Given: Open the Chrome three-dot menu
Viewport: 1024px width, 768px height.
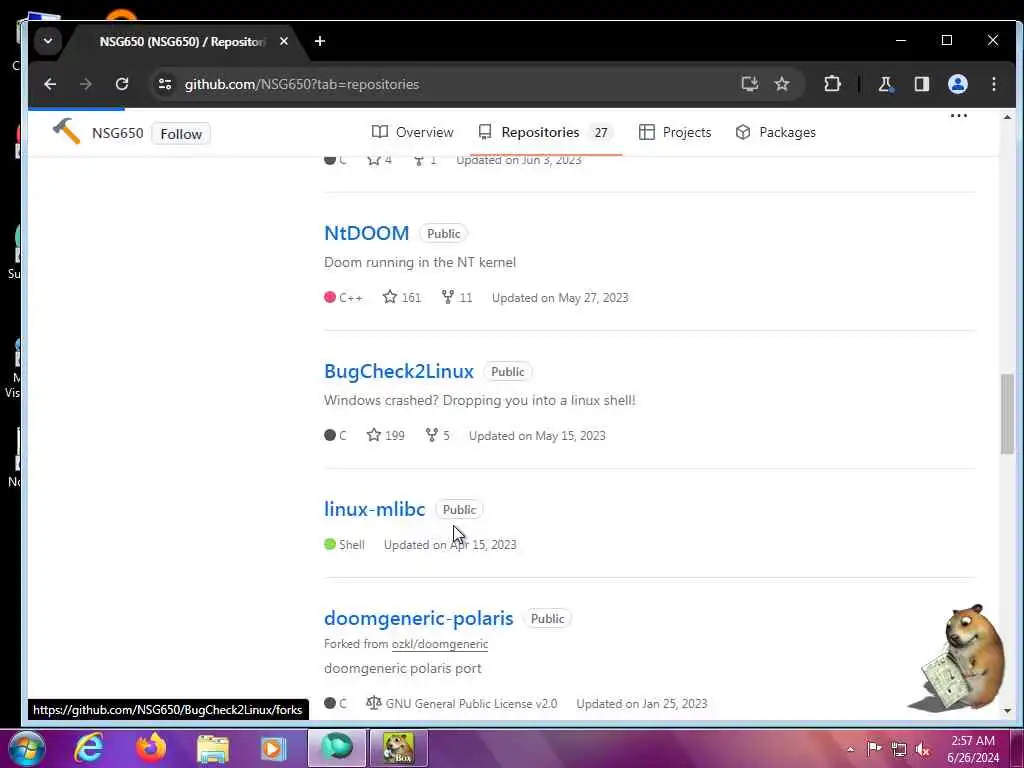Looking at the screenshot, I should point(993,84).
